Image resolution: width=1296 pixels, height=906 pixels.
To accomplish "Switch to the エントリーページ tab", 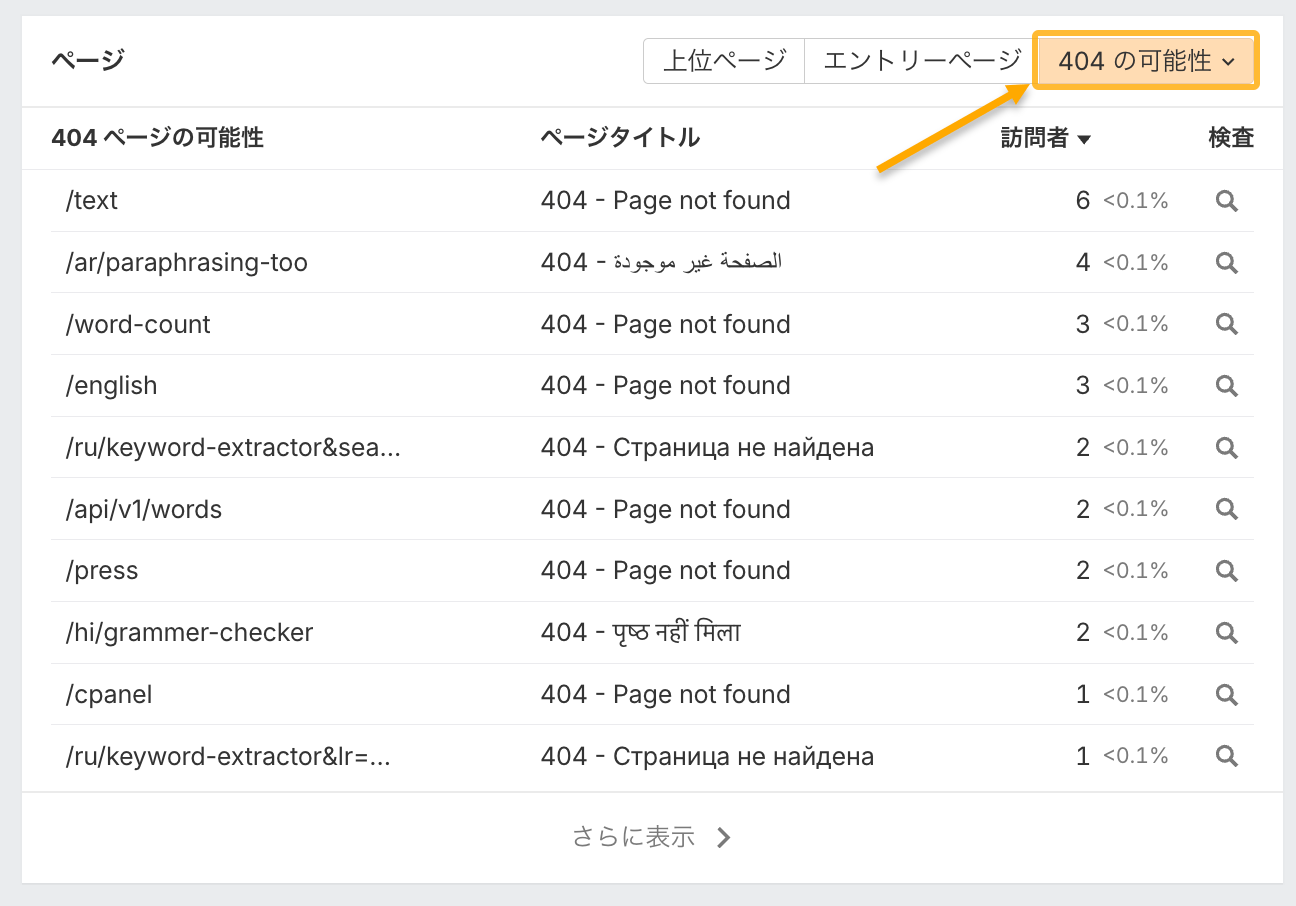I will tap(921, 61).
